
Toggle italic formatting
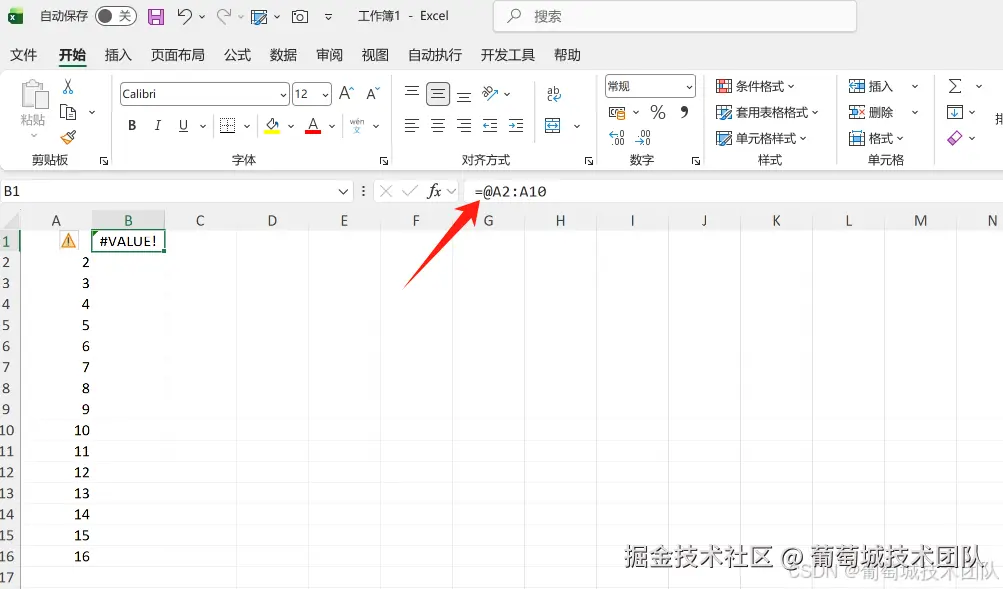156,125
